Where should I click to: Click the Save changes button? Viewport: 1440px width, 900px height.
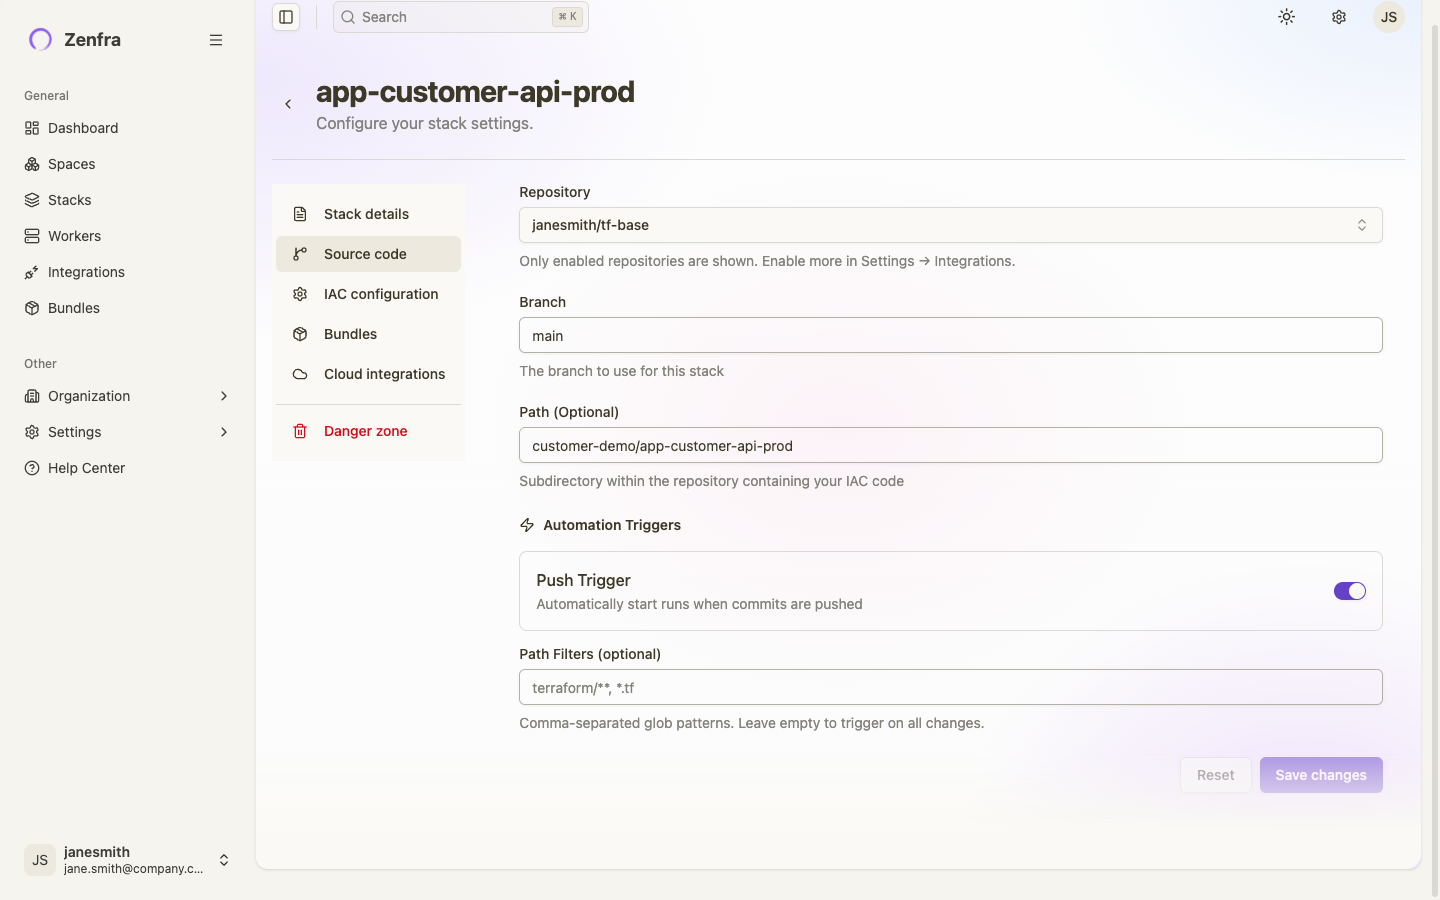1321,775
